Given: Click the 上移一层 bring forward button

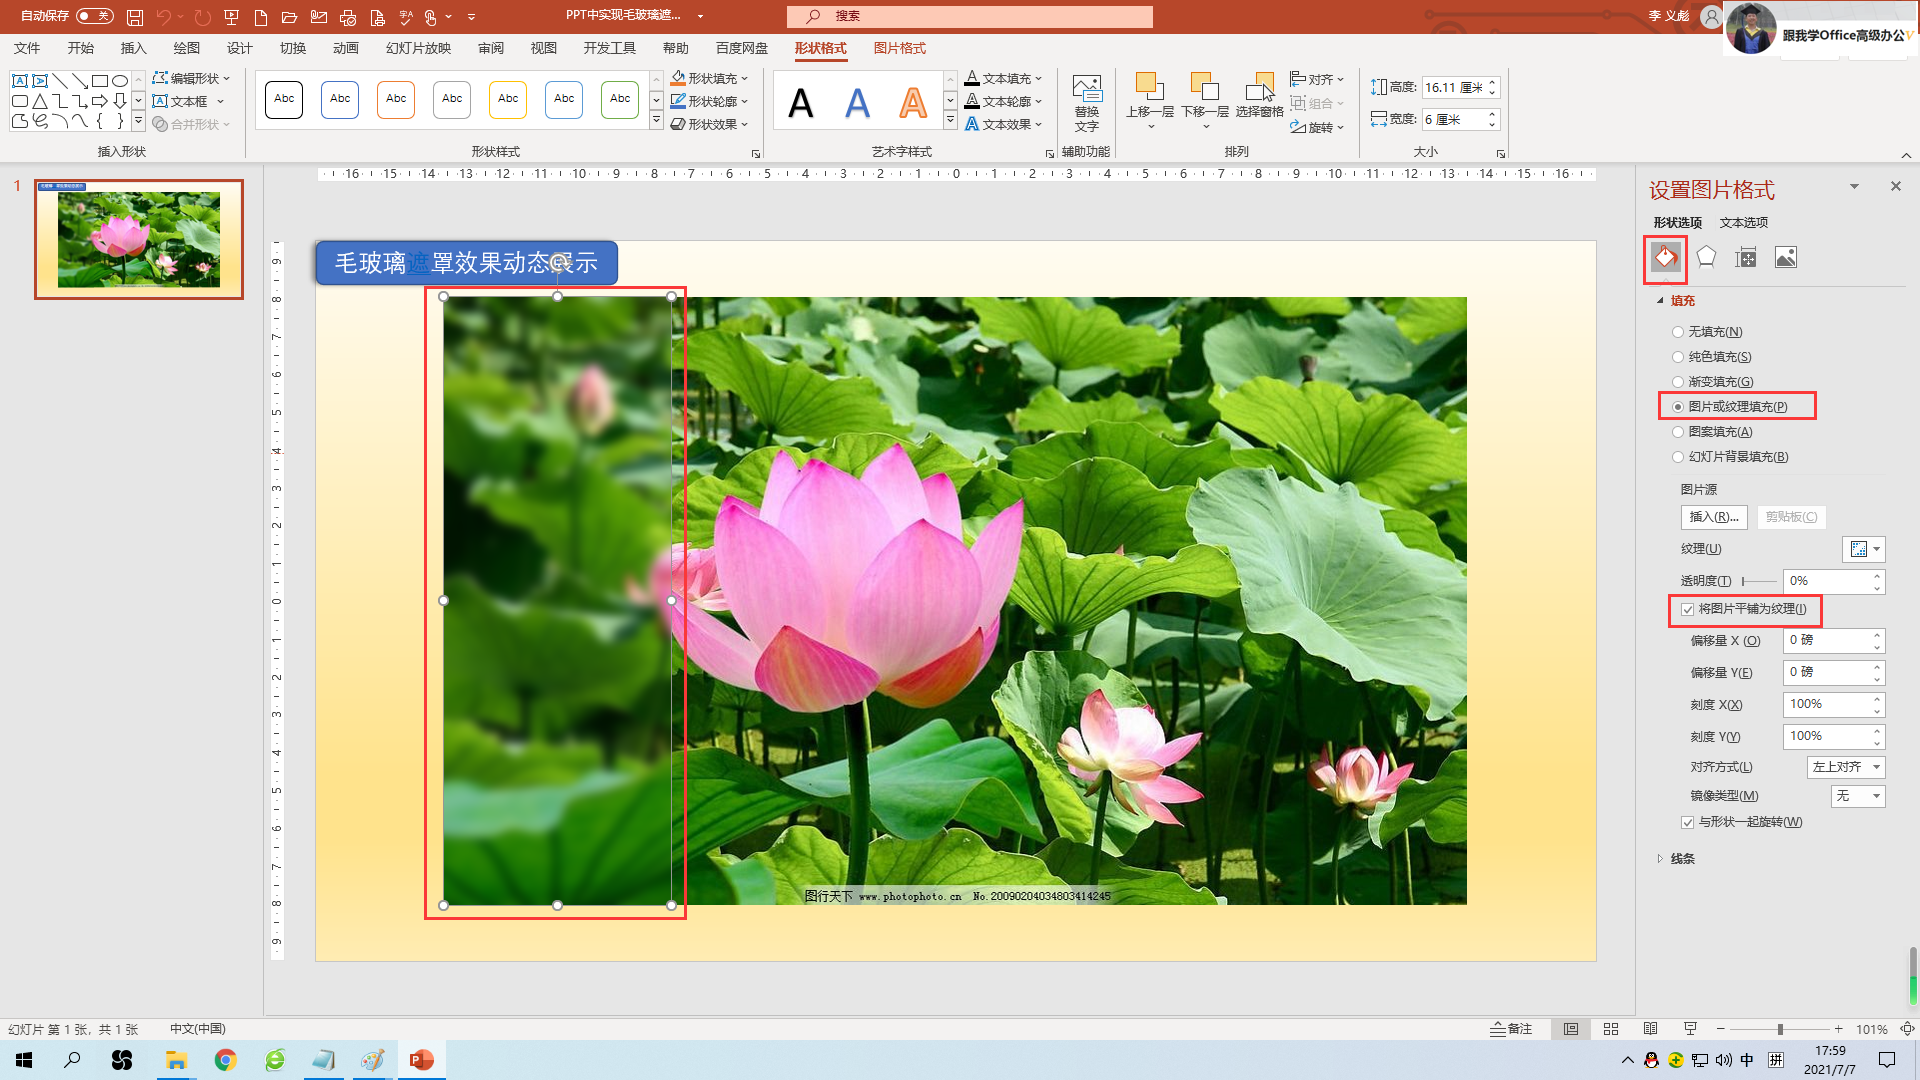Looking at the screenshot, I should point(1149,100).
